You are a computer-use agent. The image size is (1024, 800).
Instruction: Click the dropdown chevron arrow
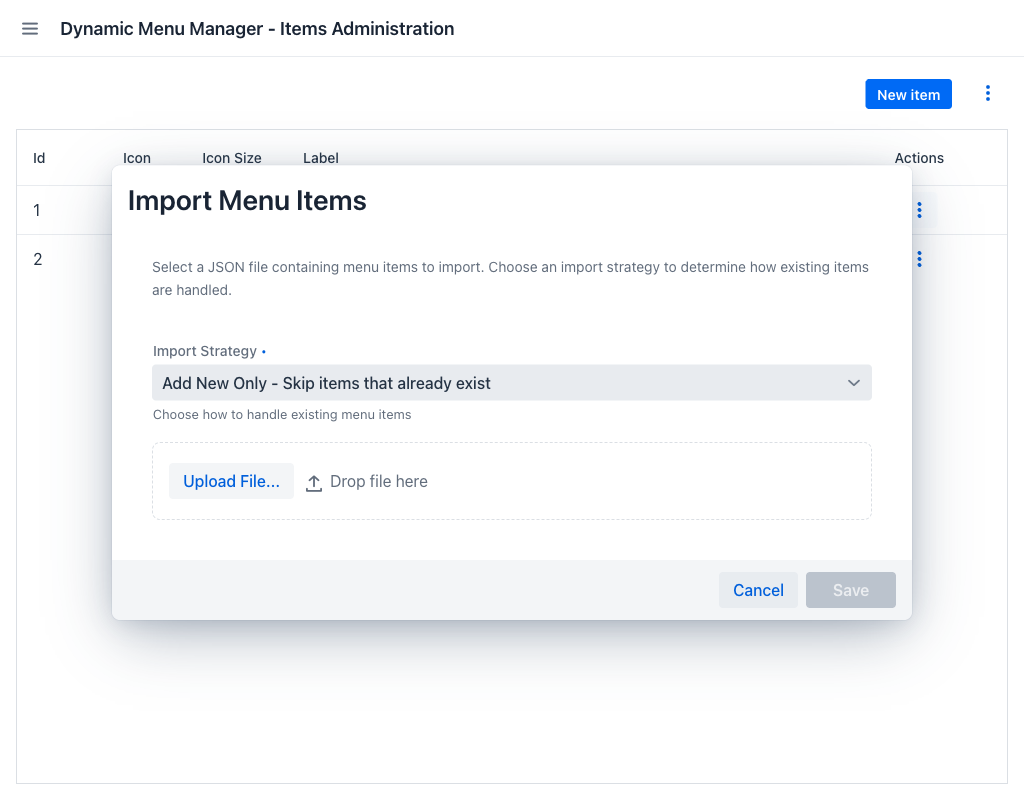tap(853, 383)
